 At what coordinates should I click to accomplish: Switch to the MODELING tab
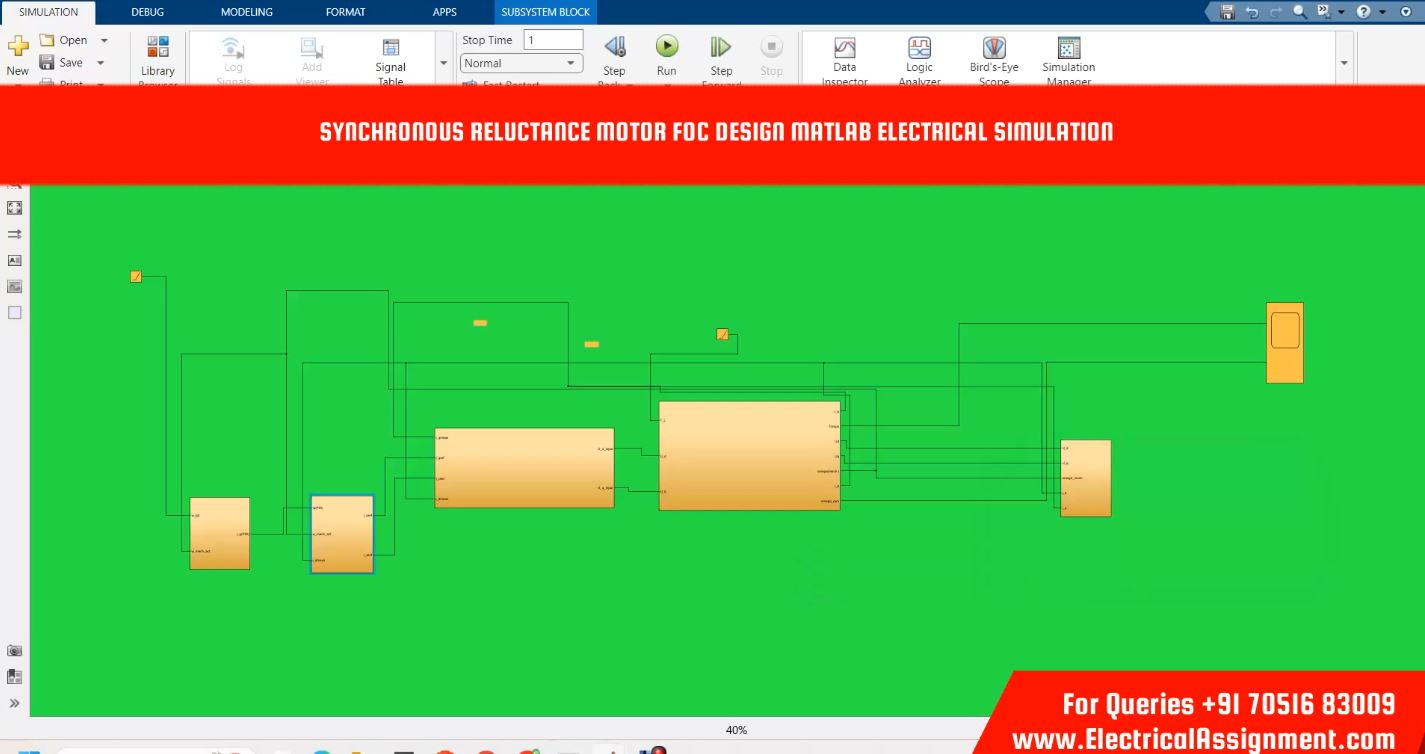click(246, 12)
